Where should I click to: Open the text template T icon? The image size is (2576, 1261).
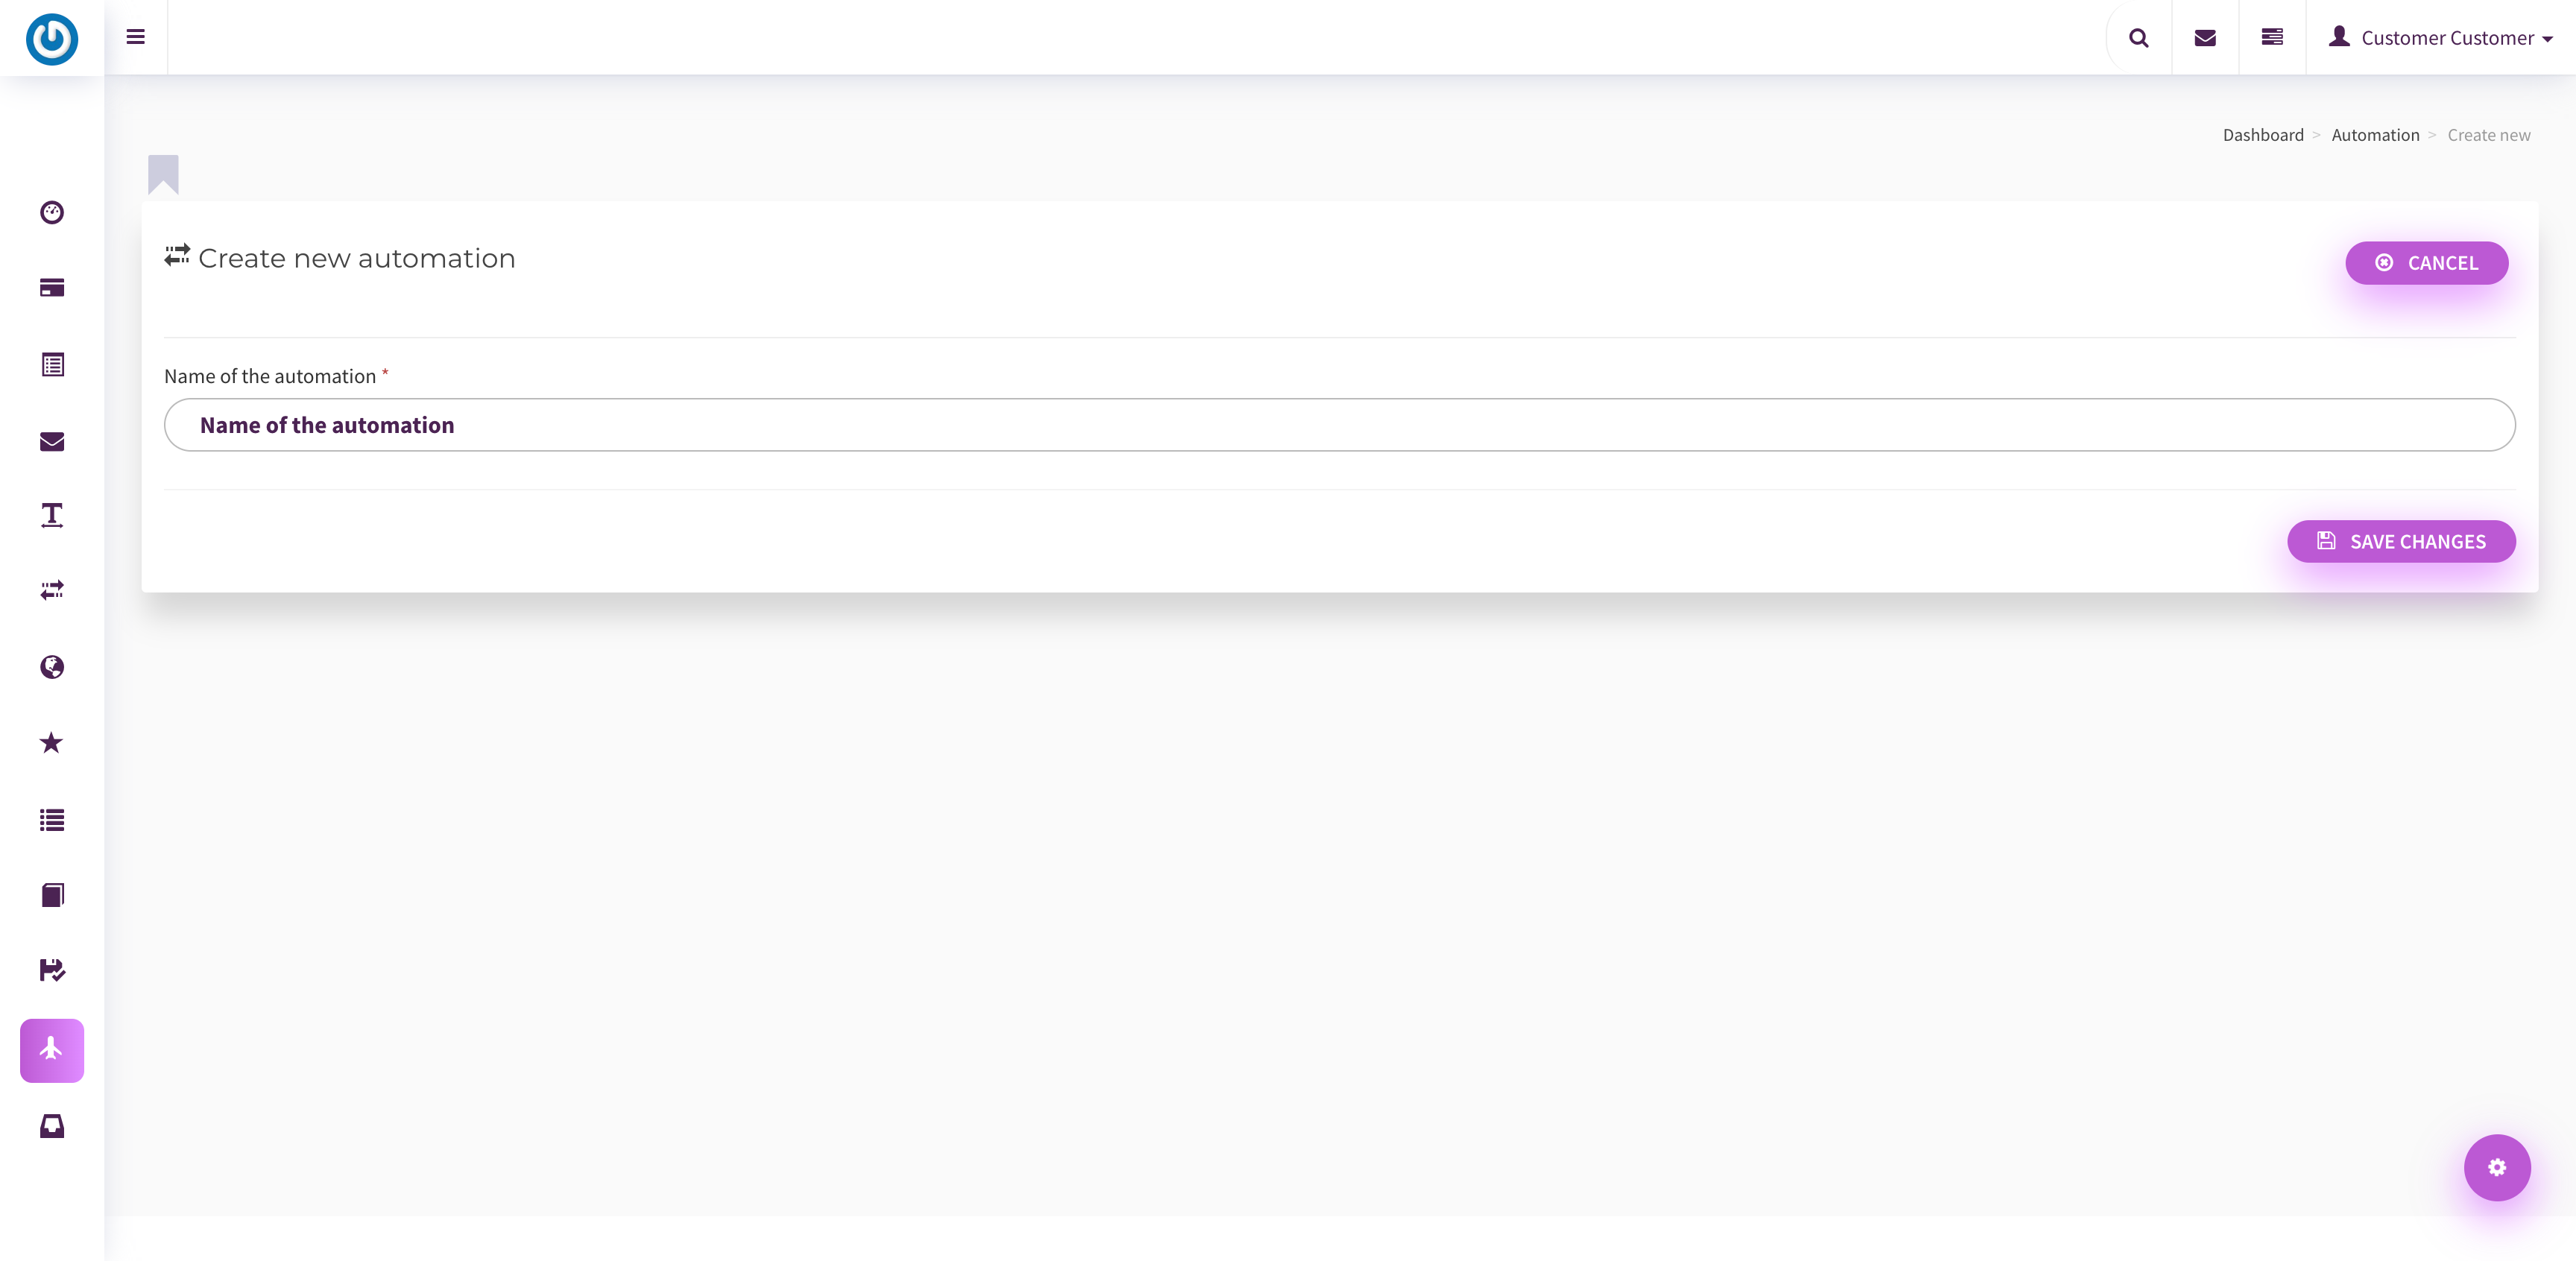click(52, 515)
